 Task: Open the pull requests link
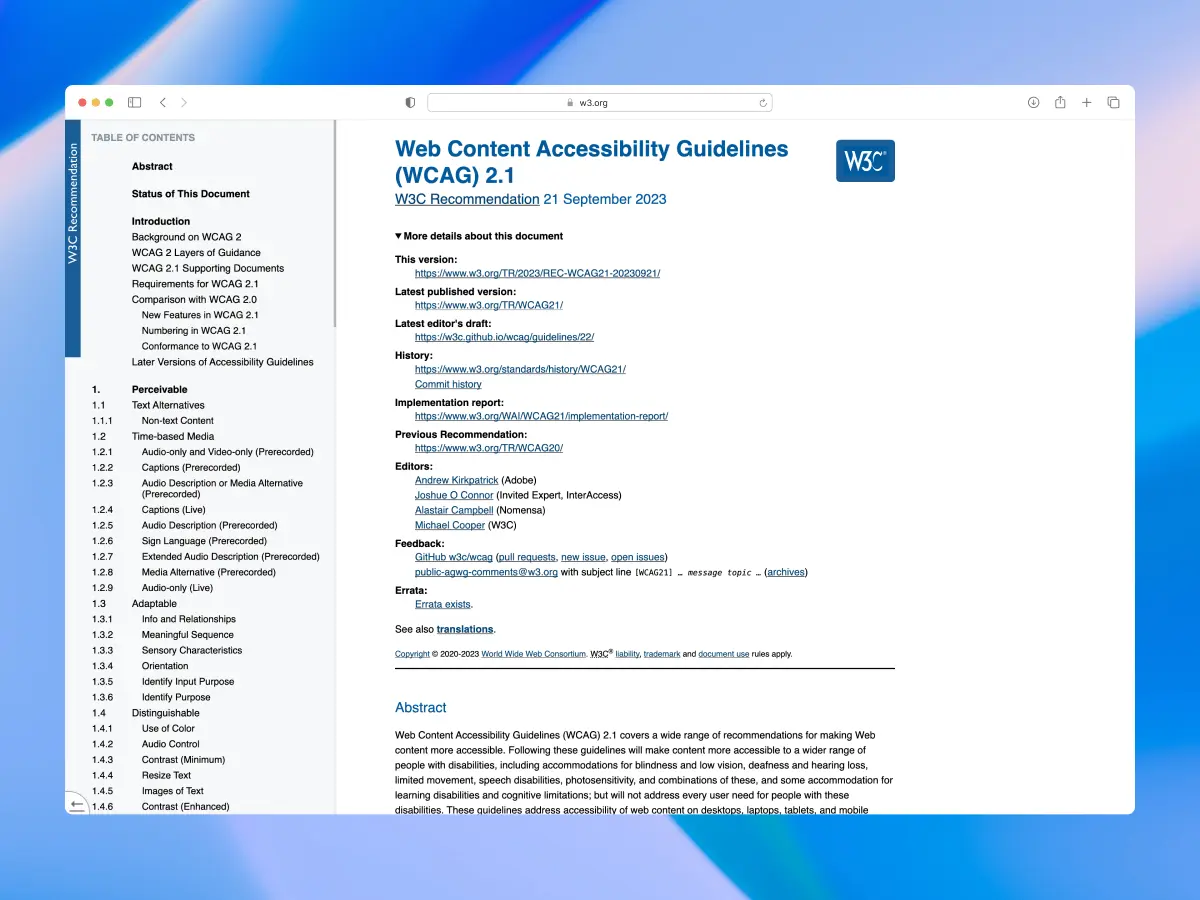[527, 557]
